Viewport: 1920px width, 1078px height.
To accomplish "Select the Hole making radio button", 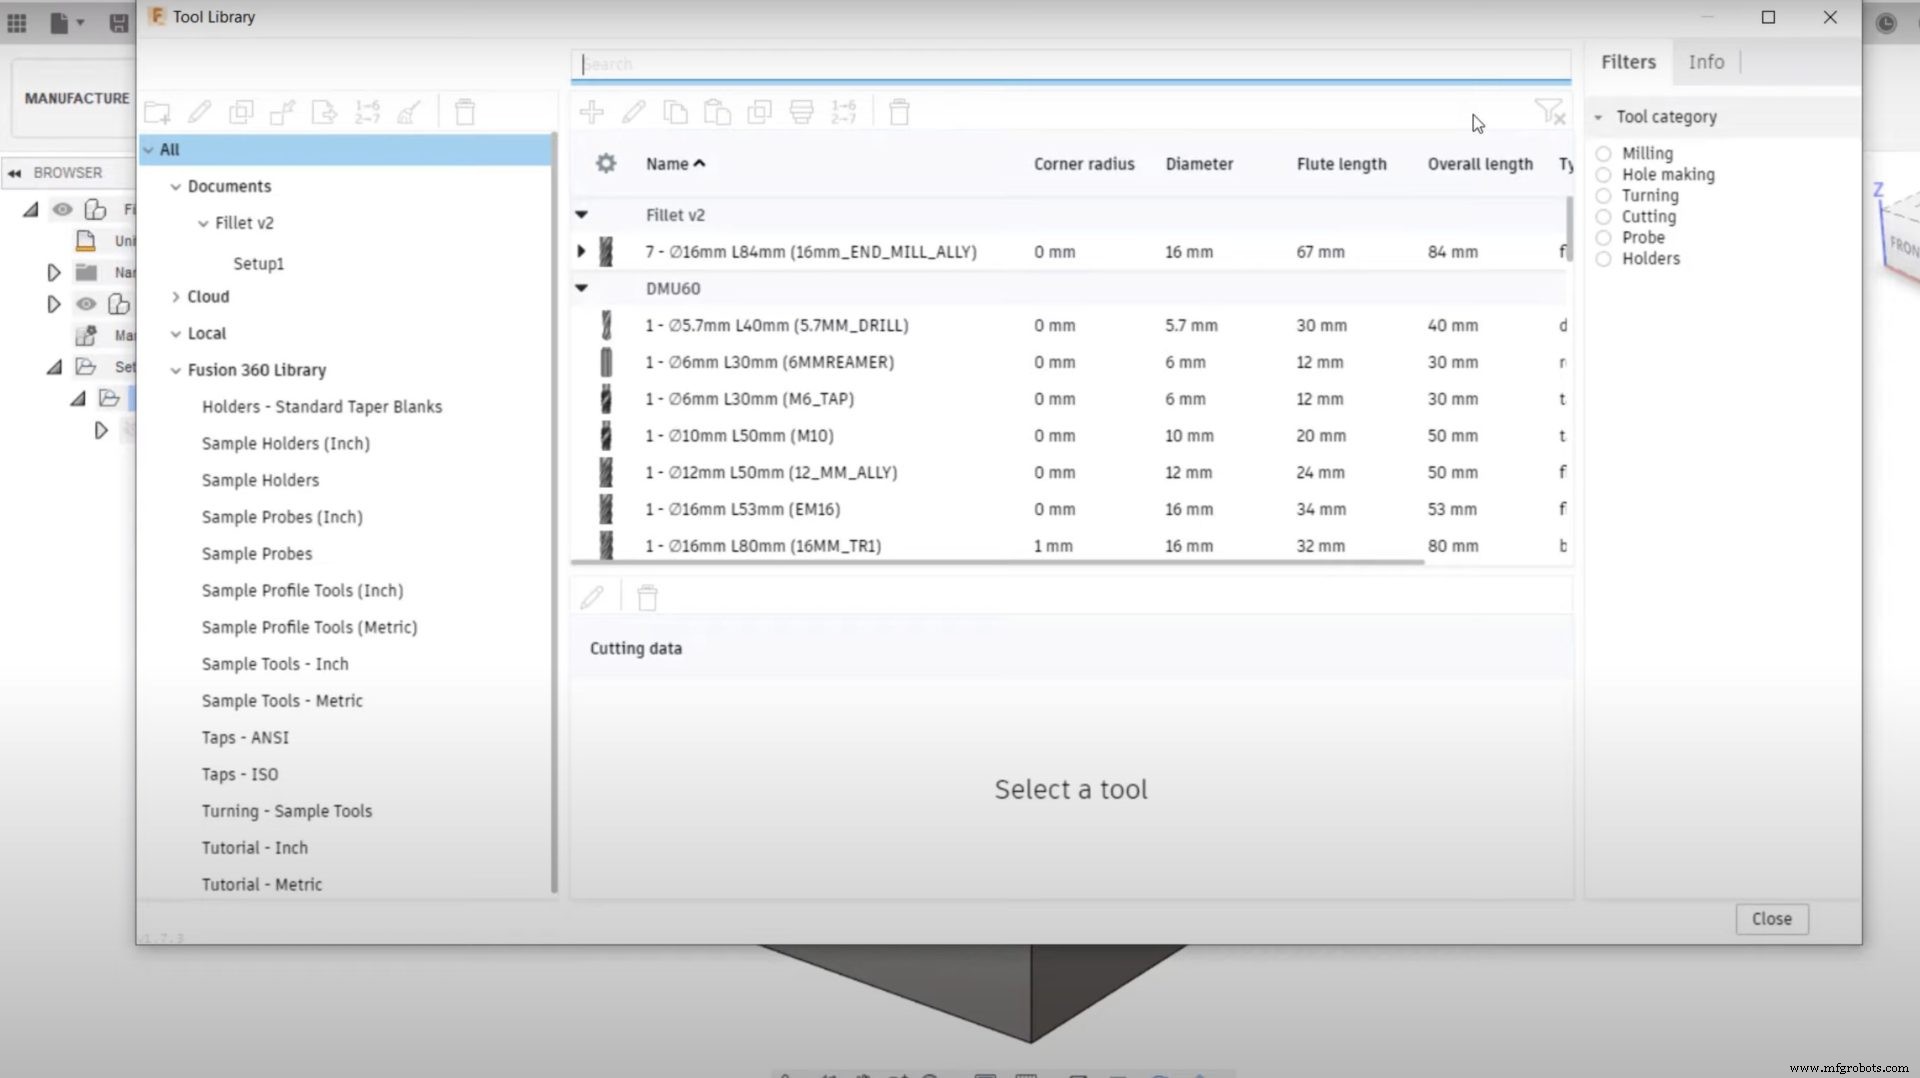I will click(1604, 175).
